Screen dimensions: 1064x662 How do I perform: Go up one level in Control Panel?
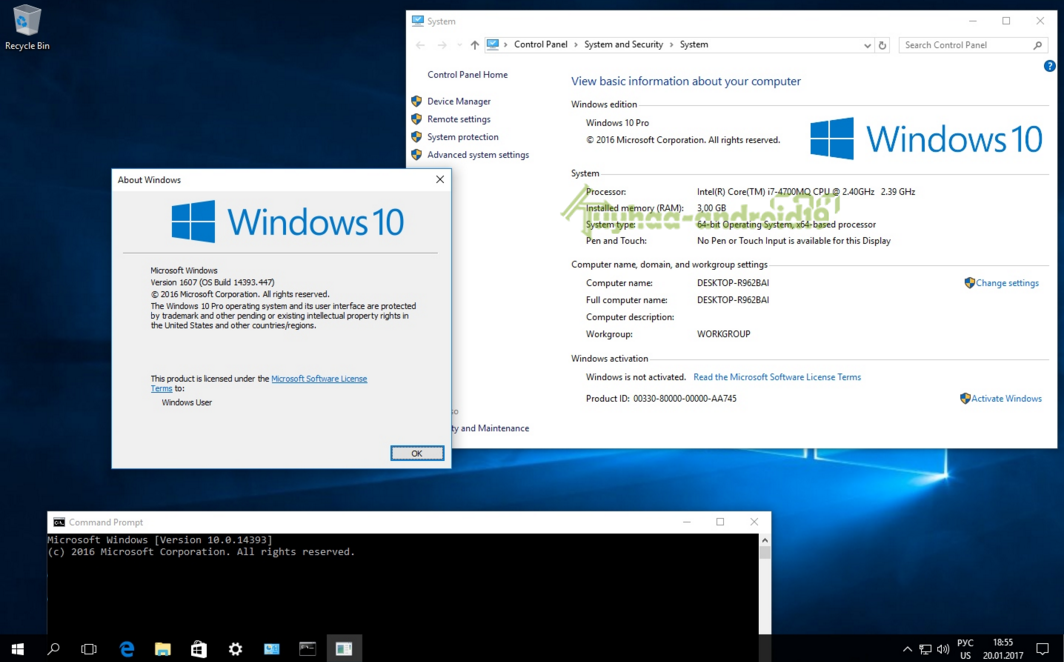tap(474, 45)
